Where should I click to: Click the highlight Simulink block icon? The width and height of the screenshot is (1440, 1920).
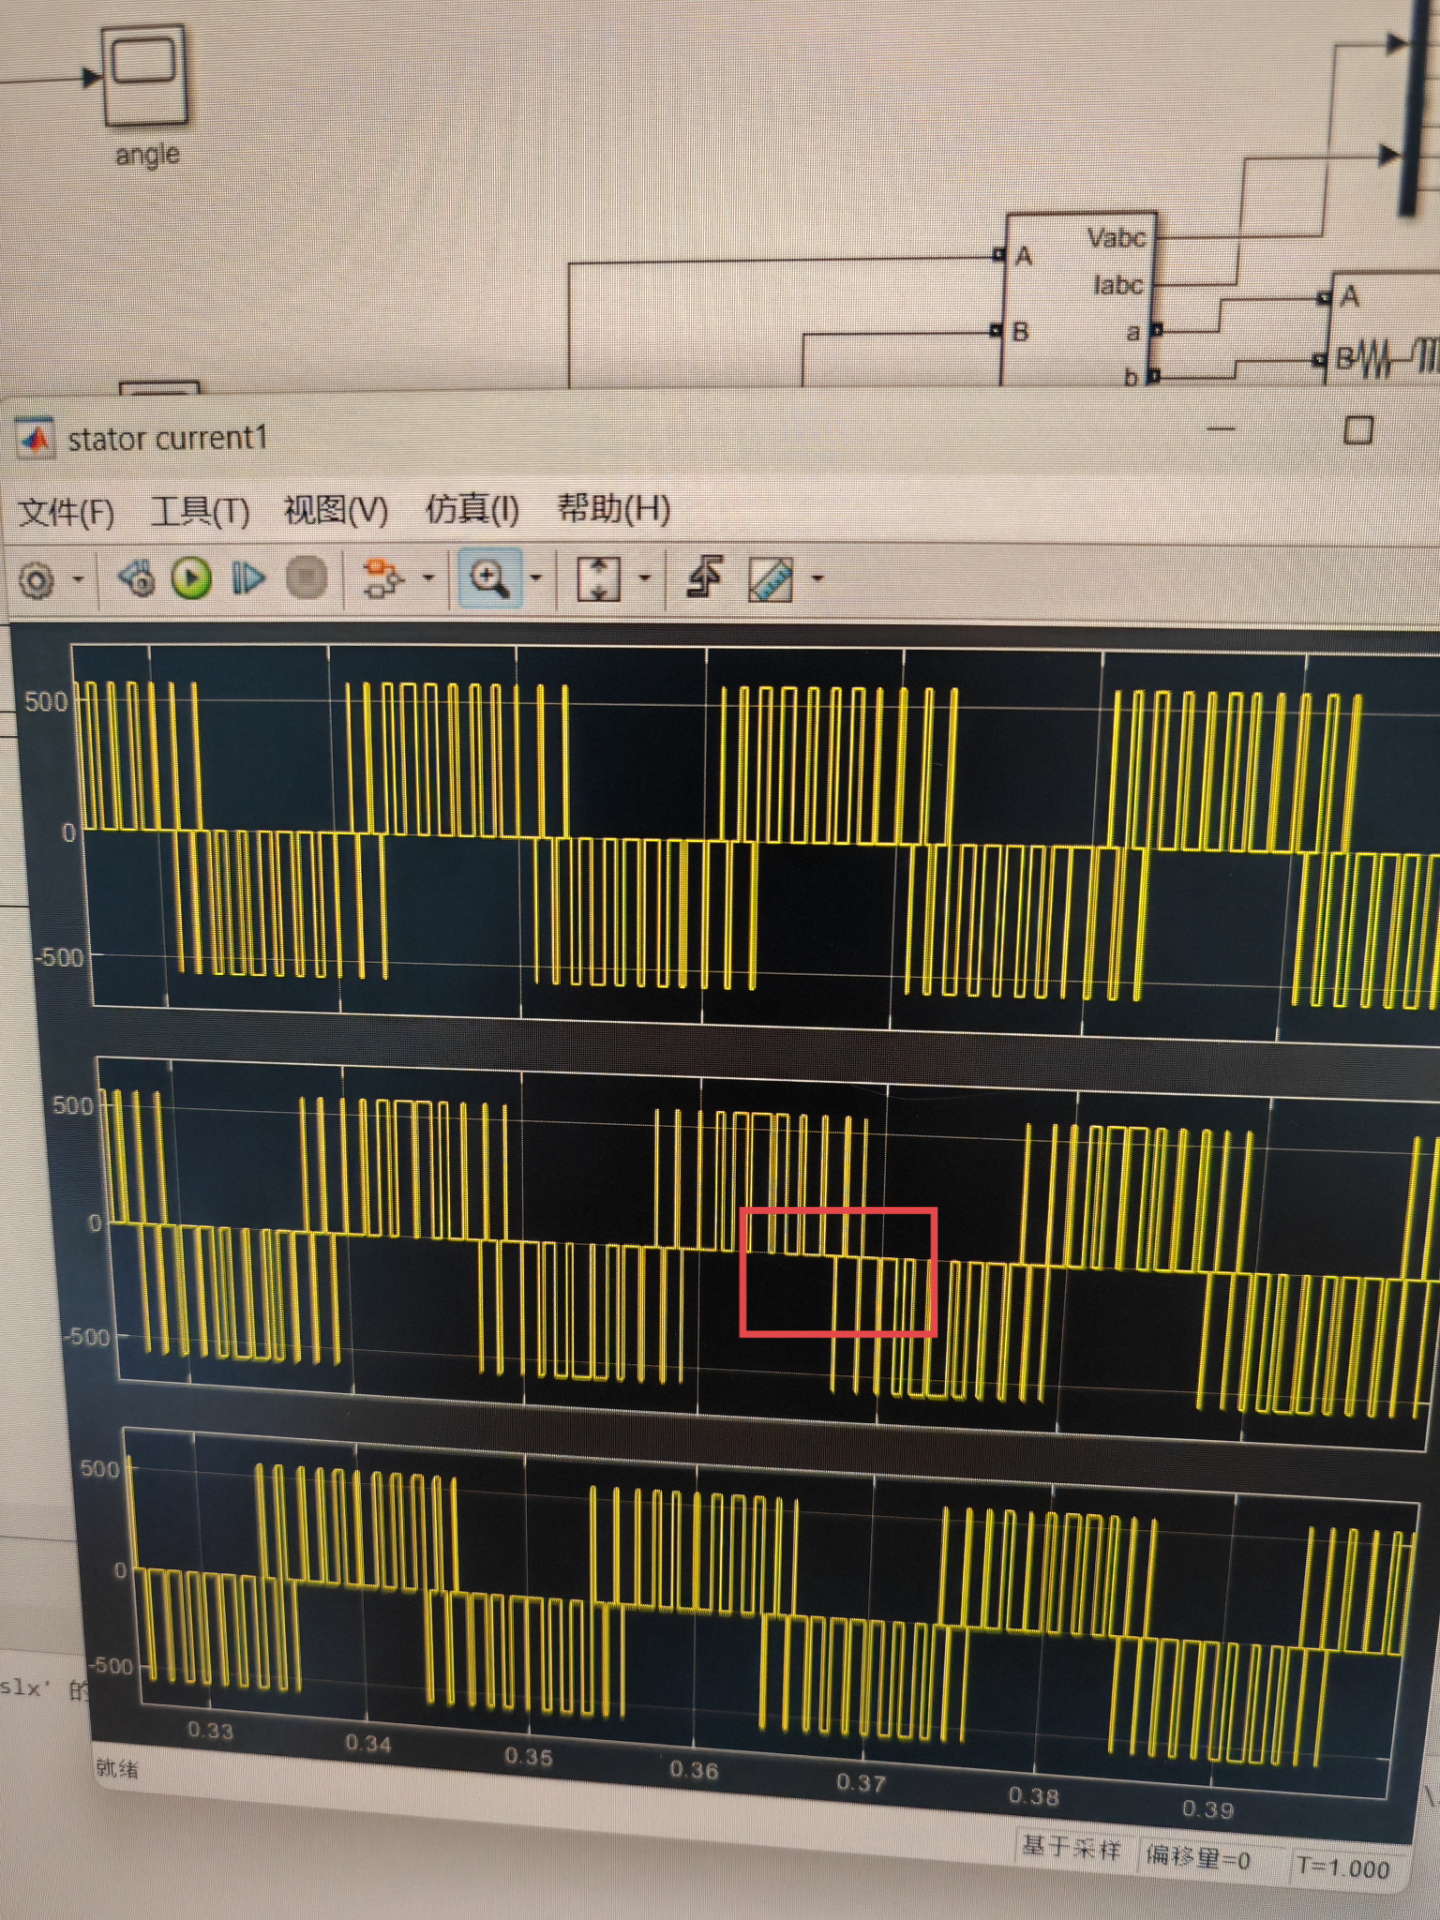click(x=382, y=578)
